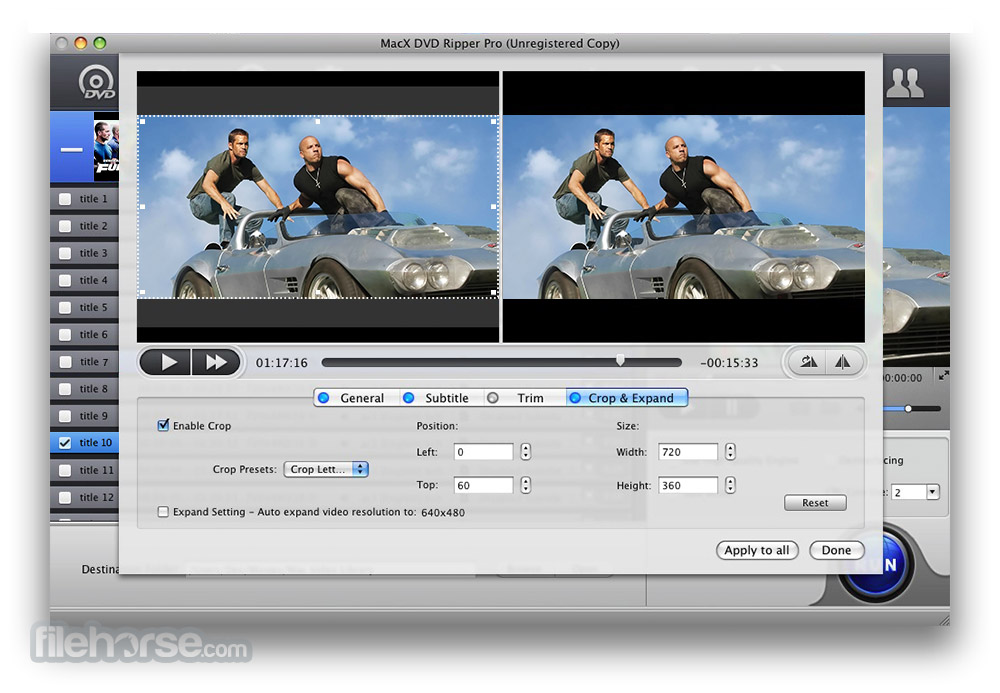1000x693 pixels.
Task: Check the title 4 checkbox
Action: [x=65, y=280]
